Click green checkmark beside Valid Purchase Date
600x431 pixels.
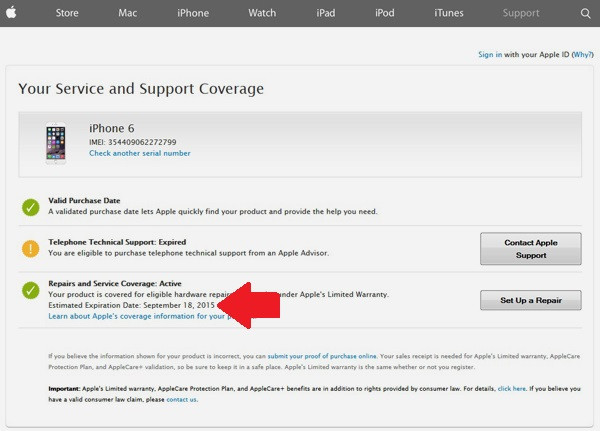31,207
